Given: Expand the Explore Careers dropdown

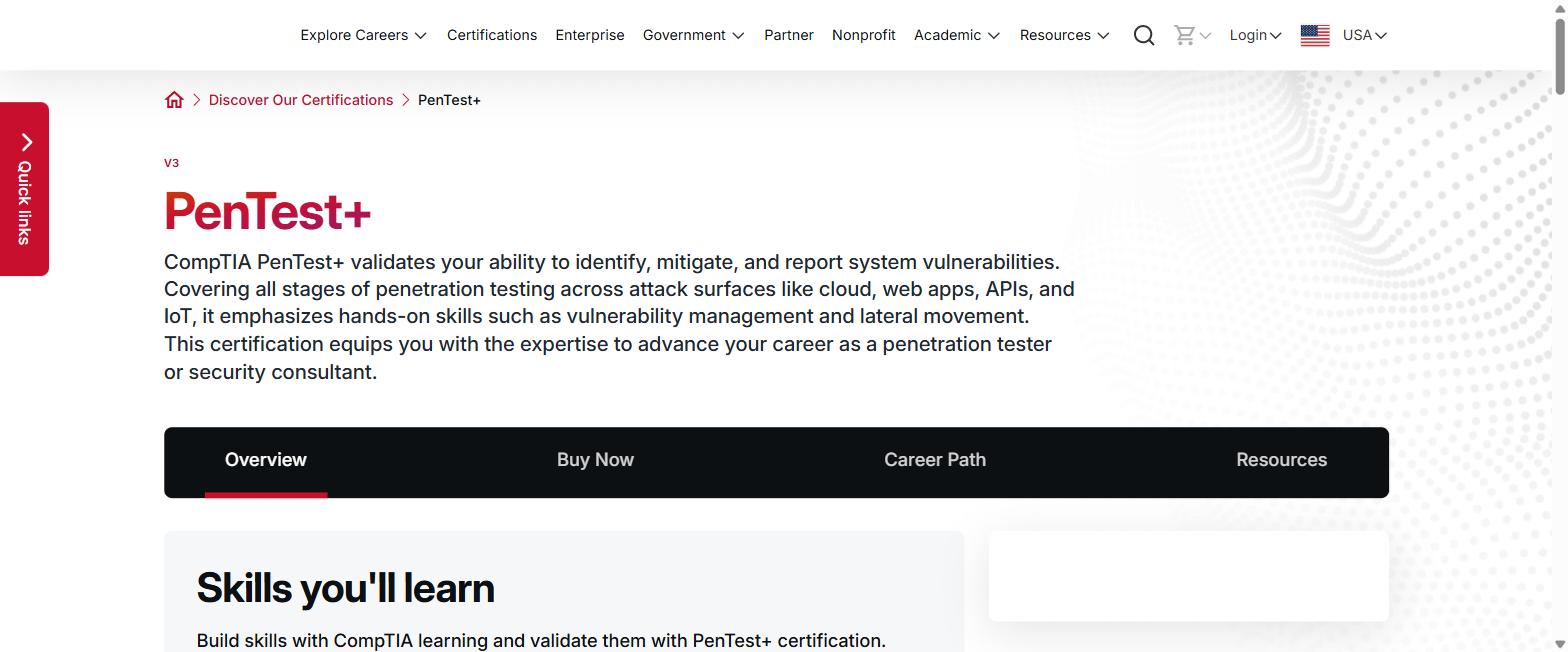Looking at the screenshot, I should point(363,35).
